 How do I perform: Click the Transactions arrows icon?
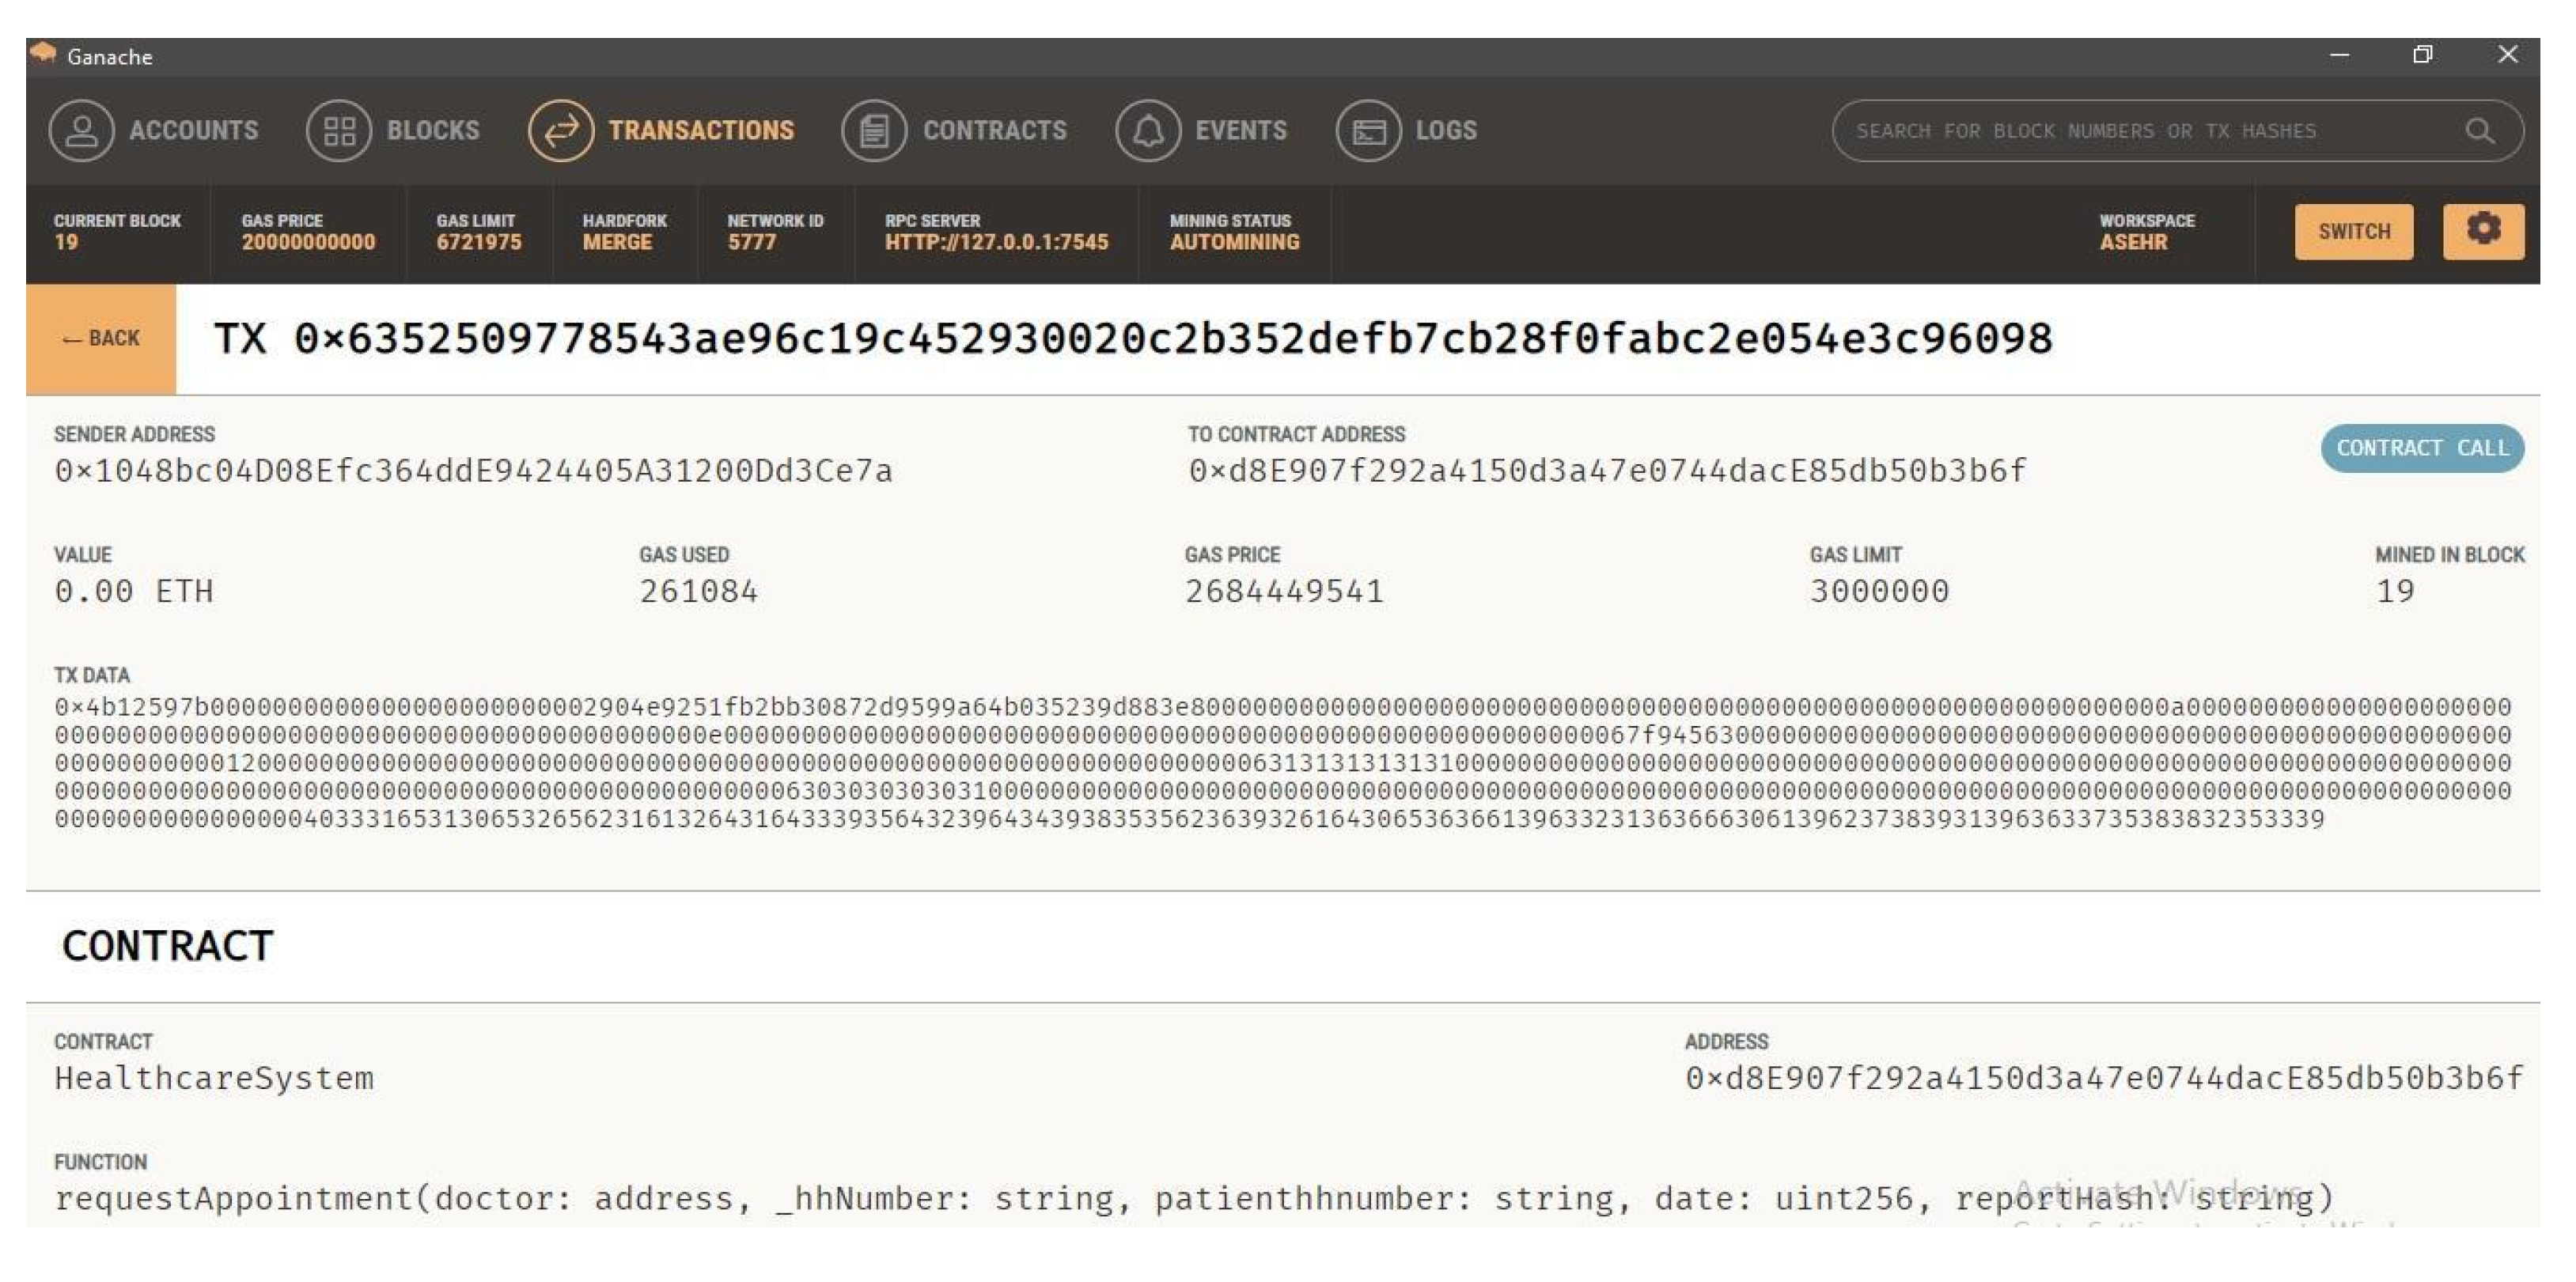coord(561,131)
